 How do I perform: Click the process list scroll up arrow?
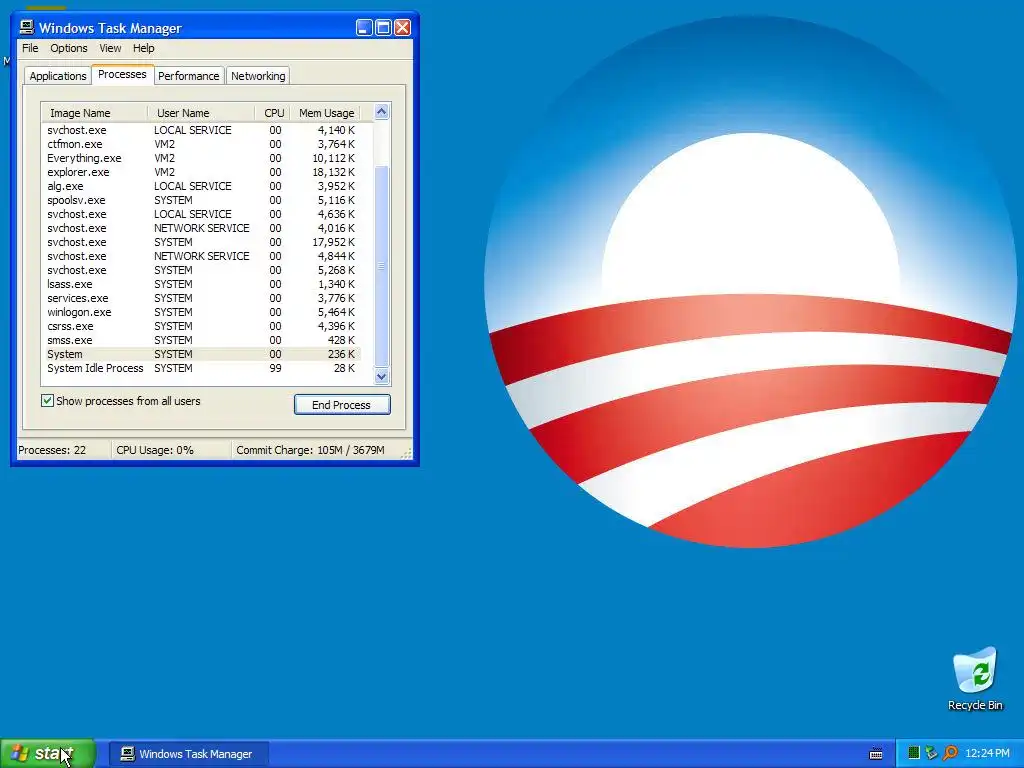(381, 112)
